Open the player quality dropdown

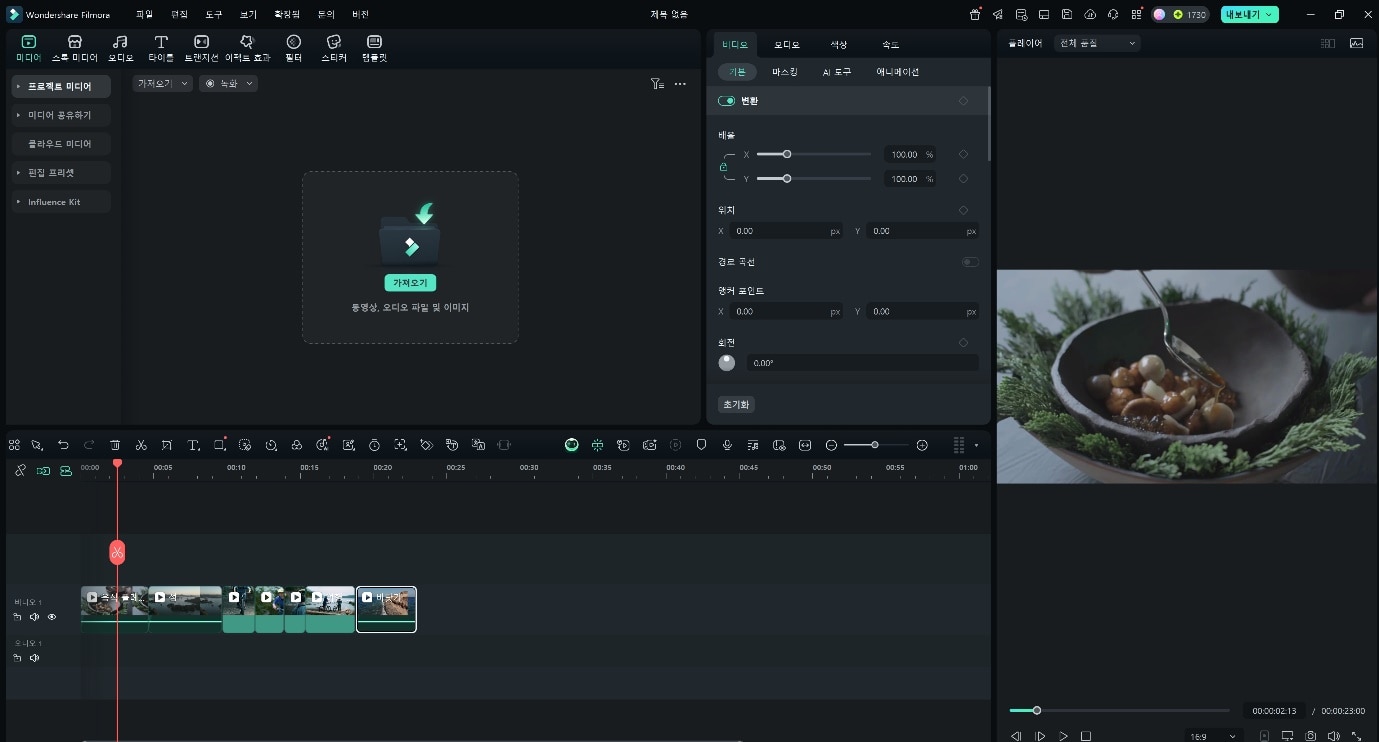[1098, 43]
